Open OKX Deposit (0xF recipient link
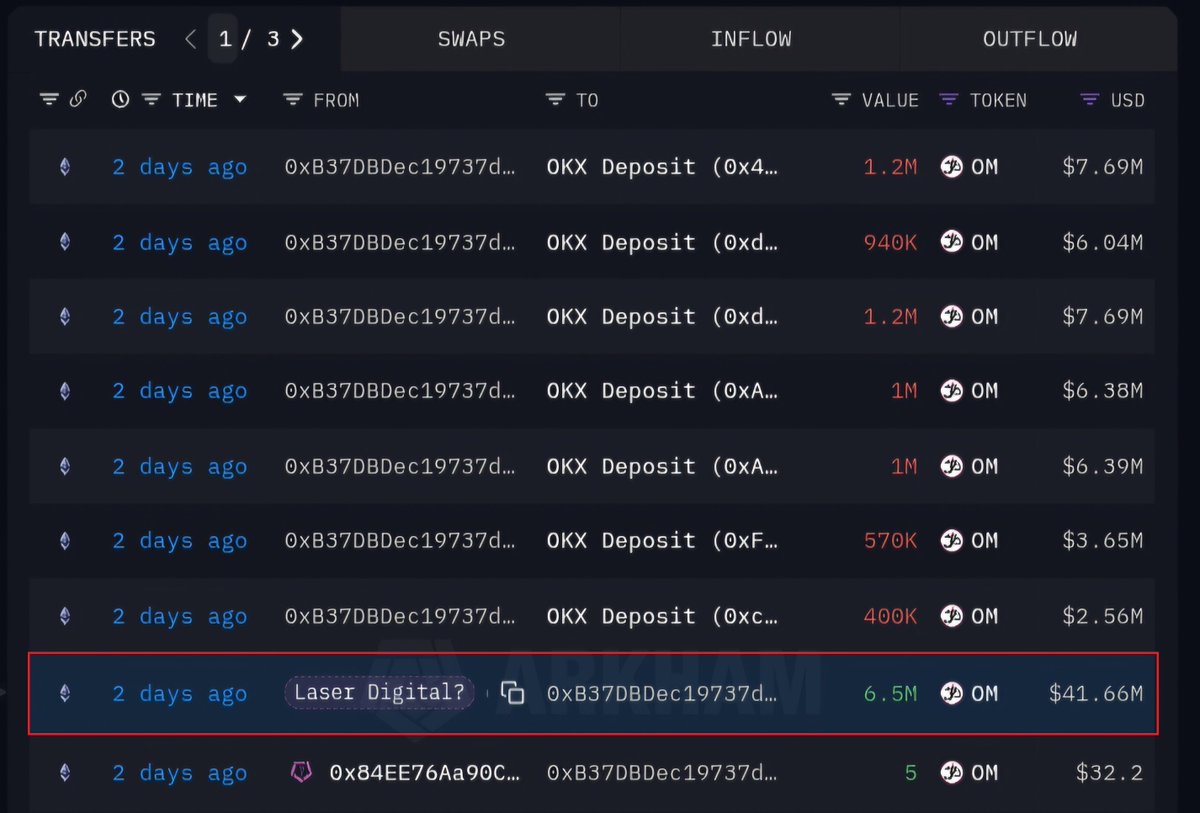Viewport: 1200px width, 813px height. [x=662, y=541]
